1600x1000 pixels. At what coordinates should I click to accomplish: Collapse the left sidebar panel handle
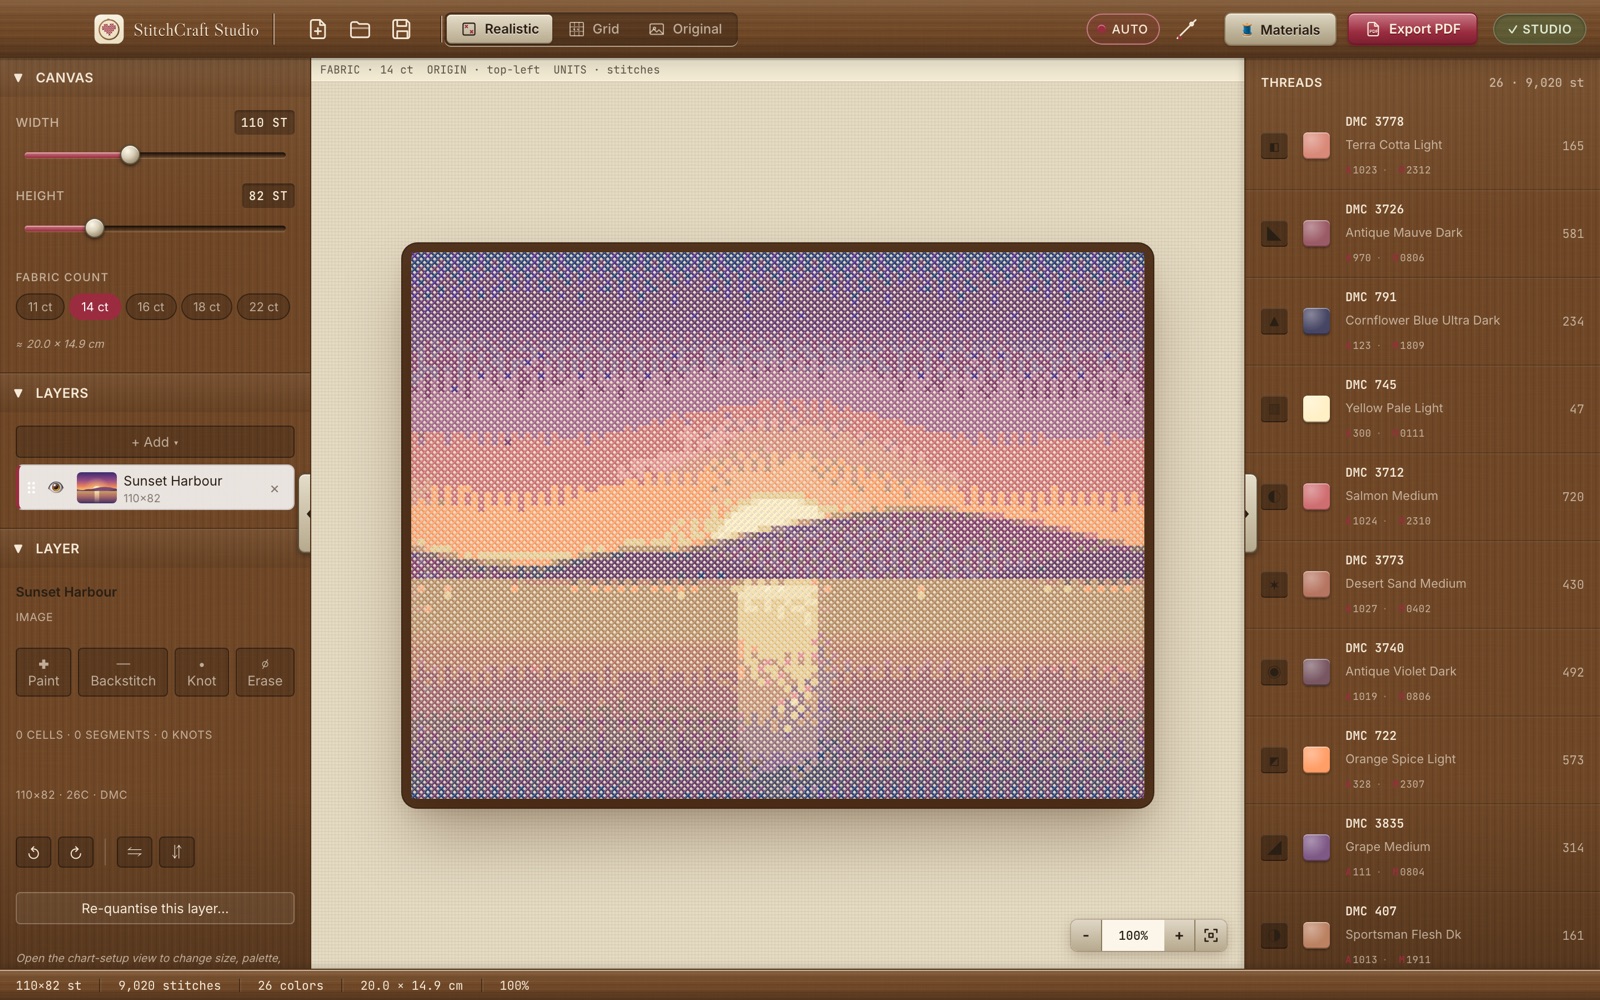click(306, 514)
